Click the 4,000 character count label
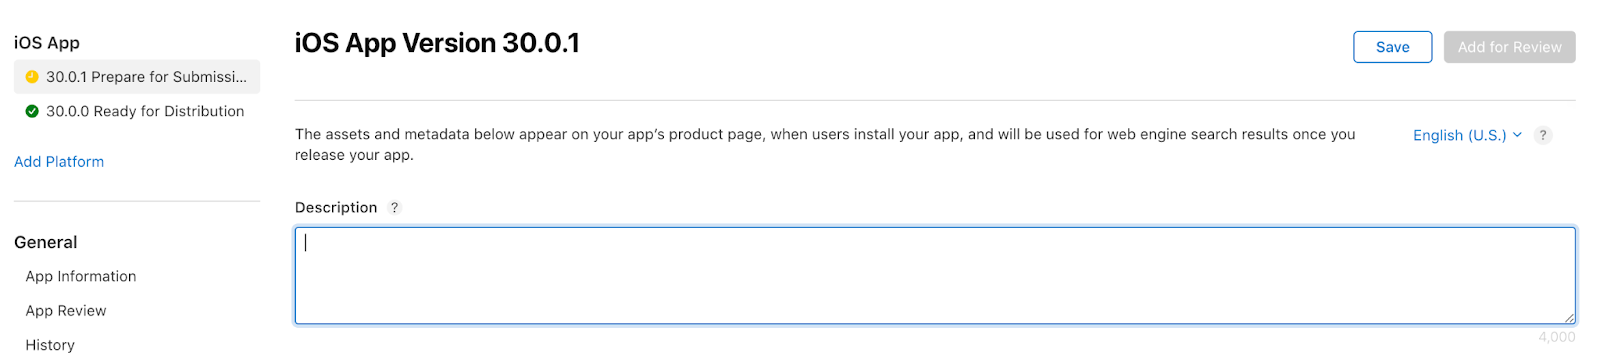Image resolution: width=1600 pixels, height=363 pixels. coord(1557,337)
